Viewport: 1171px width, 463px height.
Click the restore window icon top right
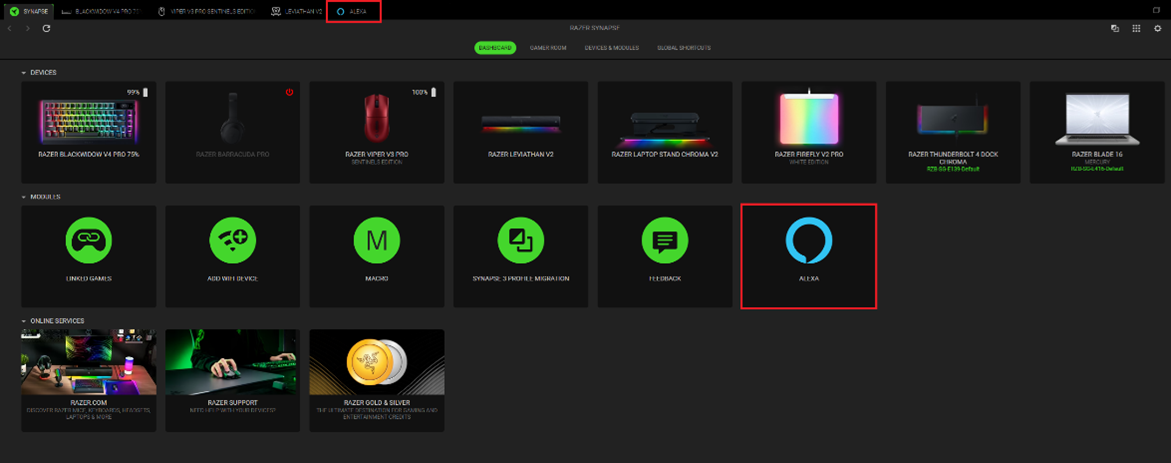tap(1157, 10)
